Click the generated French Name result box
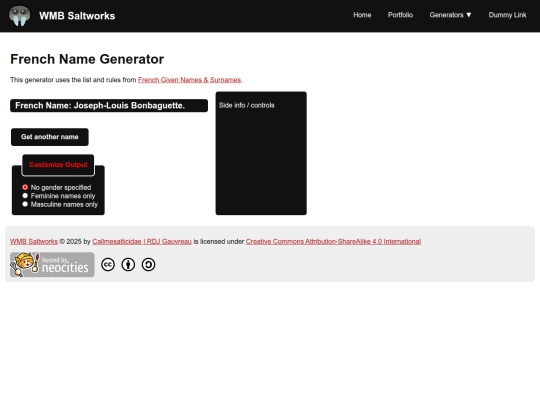The height and width of the screenshot is (405, 540). pos(109,106)
